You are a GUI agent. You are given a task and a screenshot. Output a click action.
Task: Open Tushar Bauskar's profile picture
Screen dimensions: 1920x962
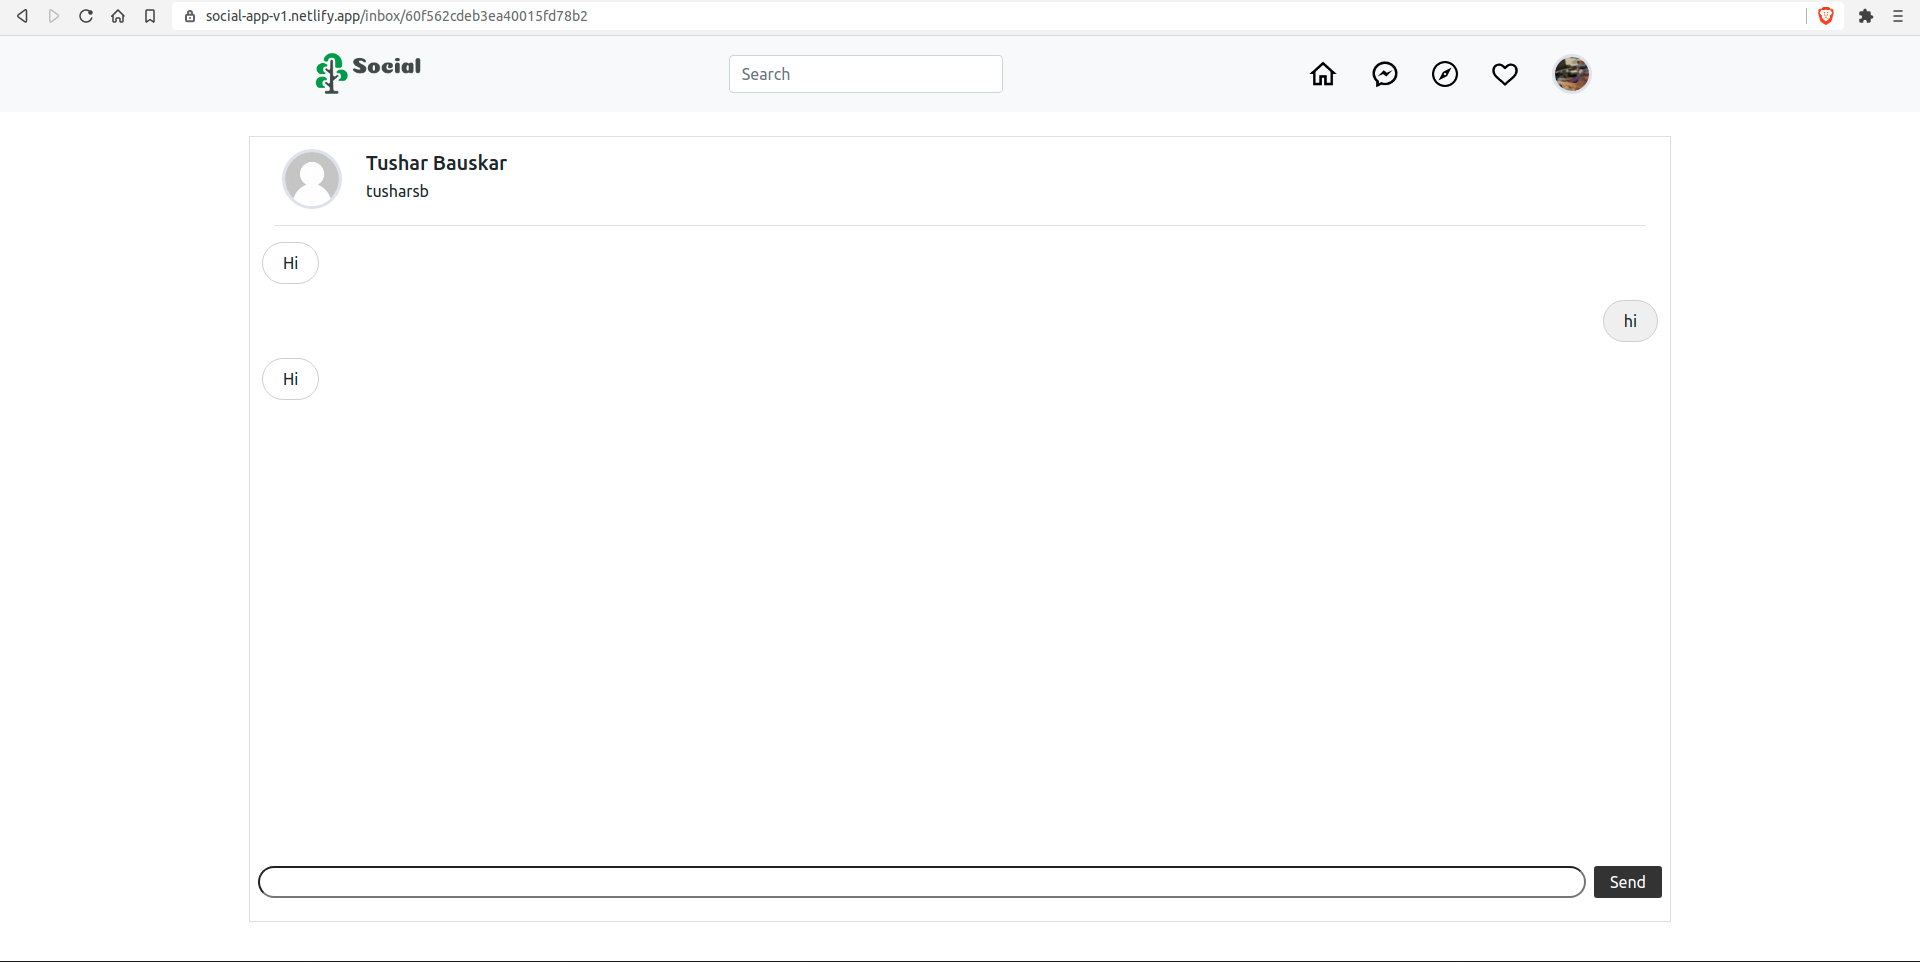click(312, 179)
